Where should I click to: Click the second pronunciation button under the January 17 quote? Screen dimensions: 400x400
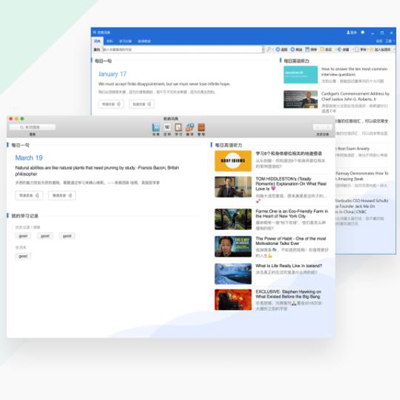[142, 104]
